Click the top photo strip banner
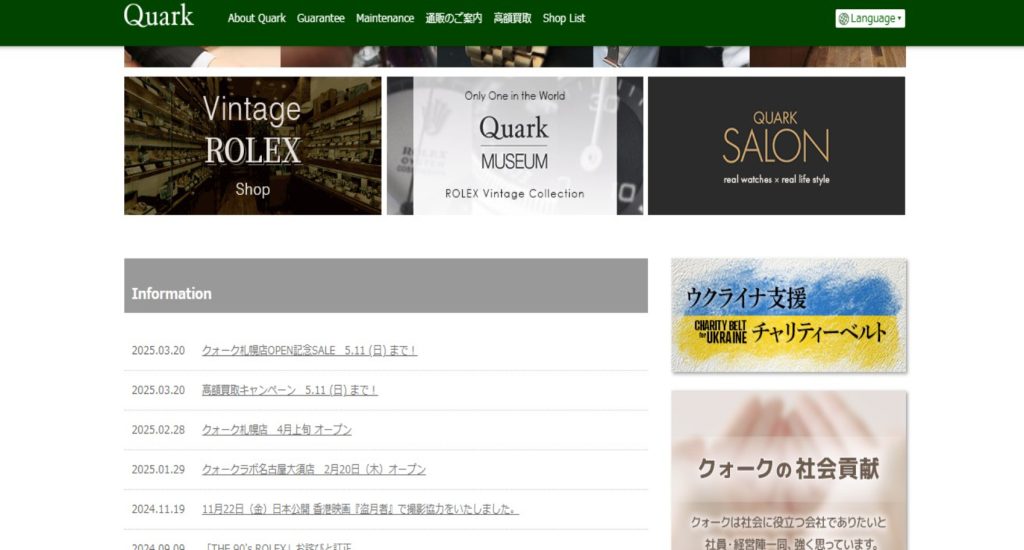This screenshot has width=1024, height=550. (x=515, y=56)
